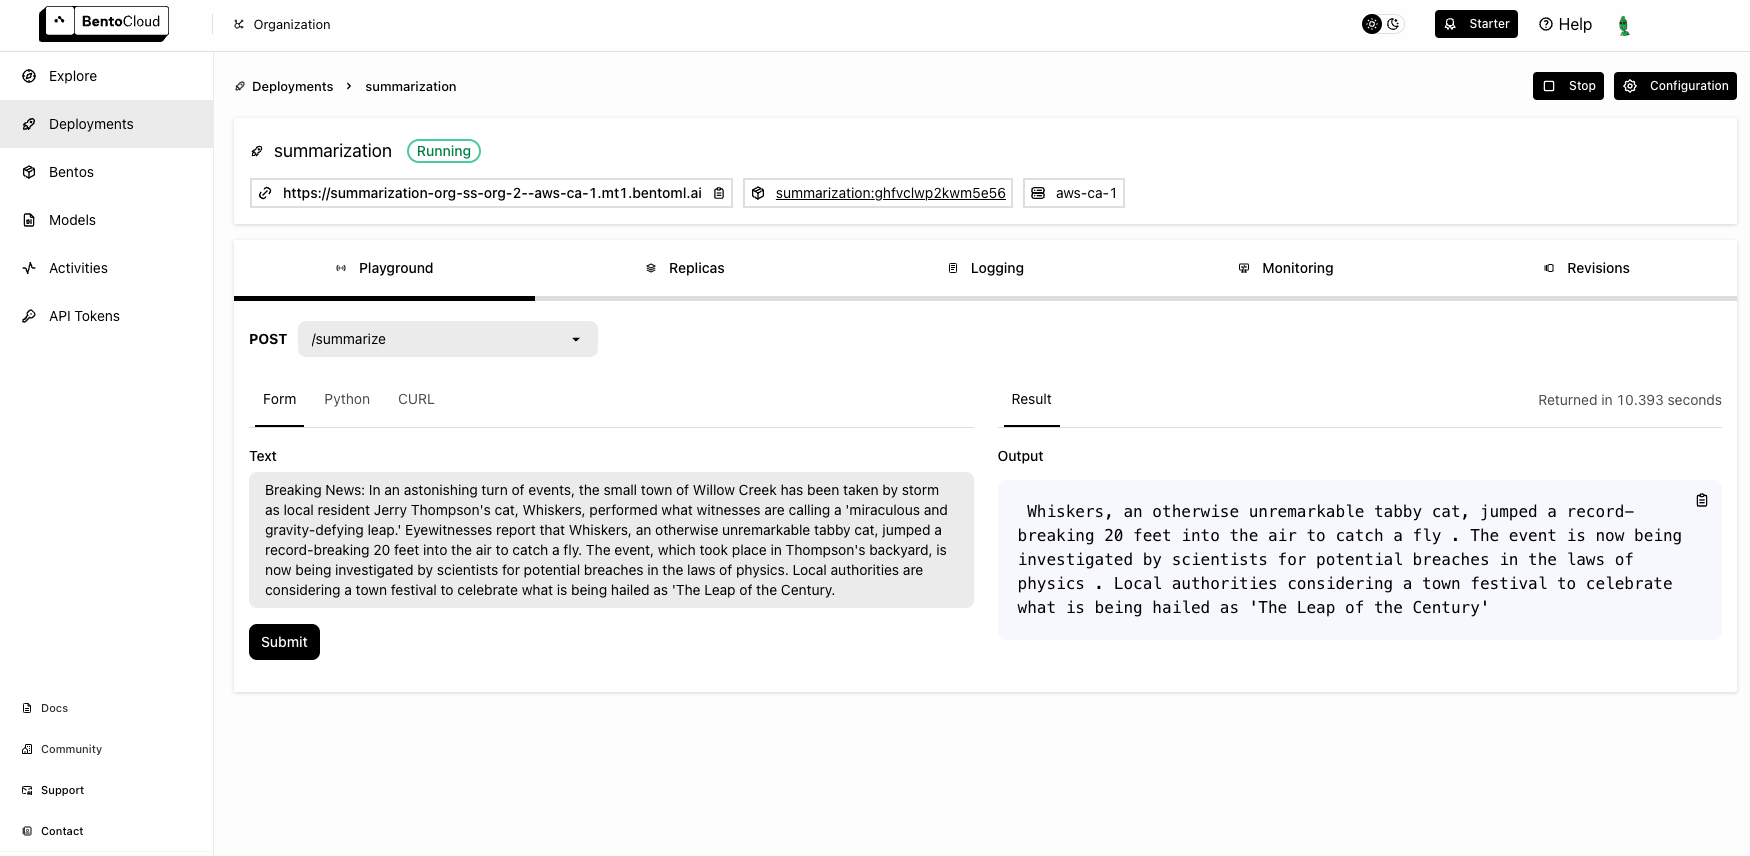Click summarization breadcrumb text
1750x856 pixels.
[x=411, y=87]
